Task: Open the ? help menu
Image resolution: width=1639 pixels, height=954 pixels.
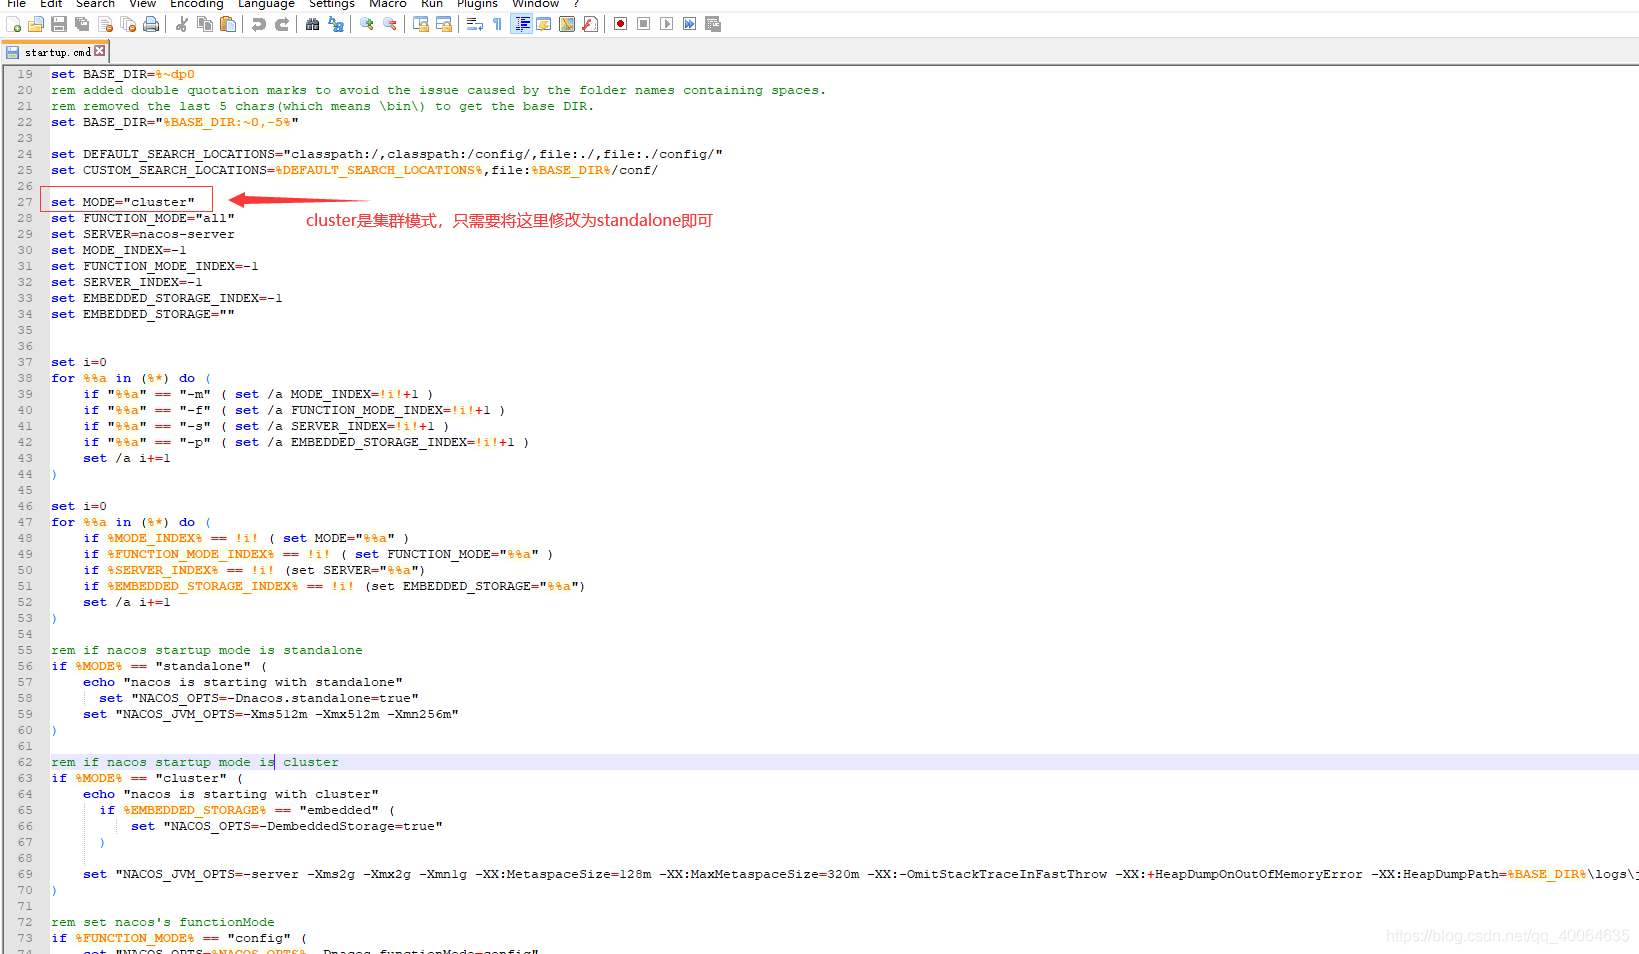Action: [x=577, y=4]
